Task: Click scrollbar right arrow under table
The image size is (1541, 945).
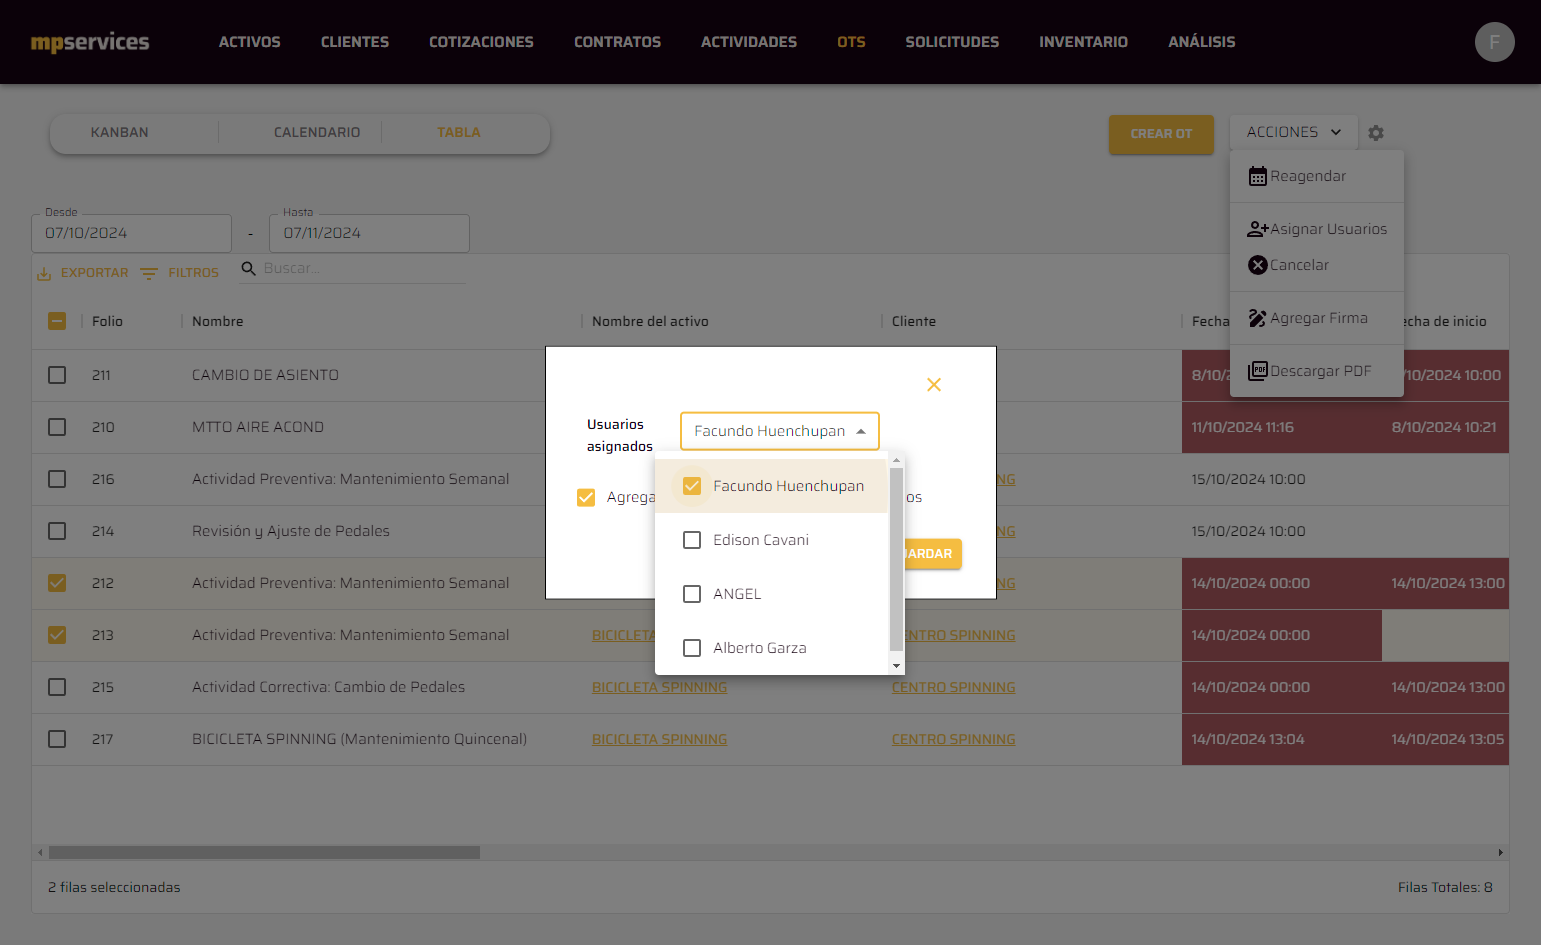Action: (1500, 852)
